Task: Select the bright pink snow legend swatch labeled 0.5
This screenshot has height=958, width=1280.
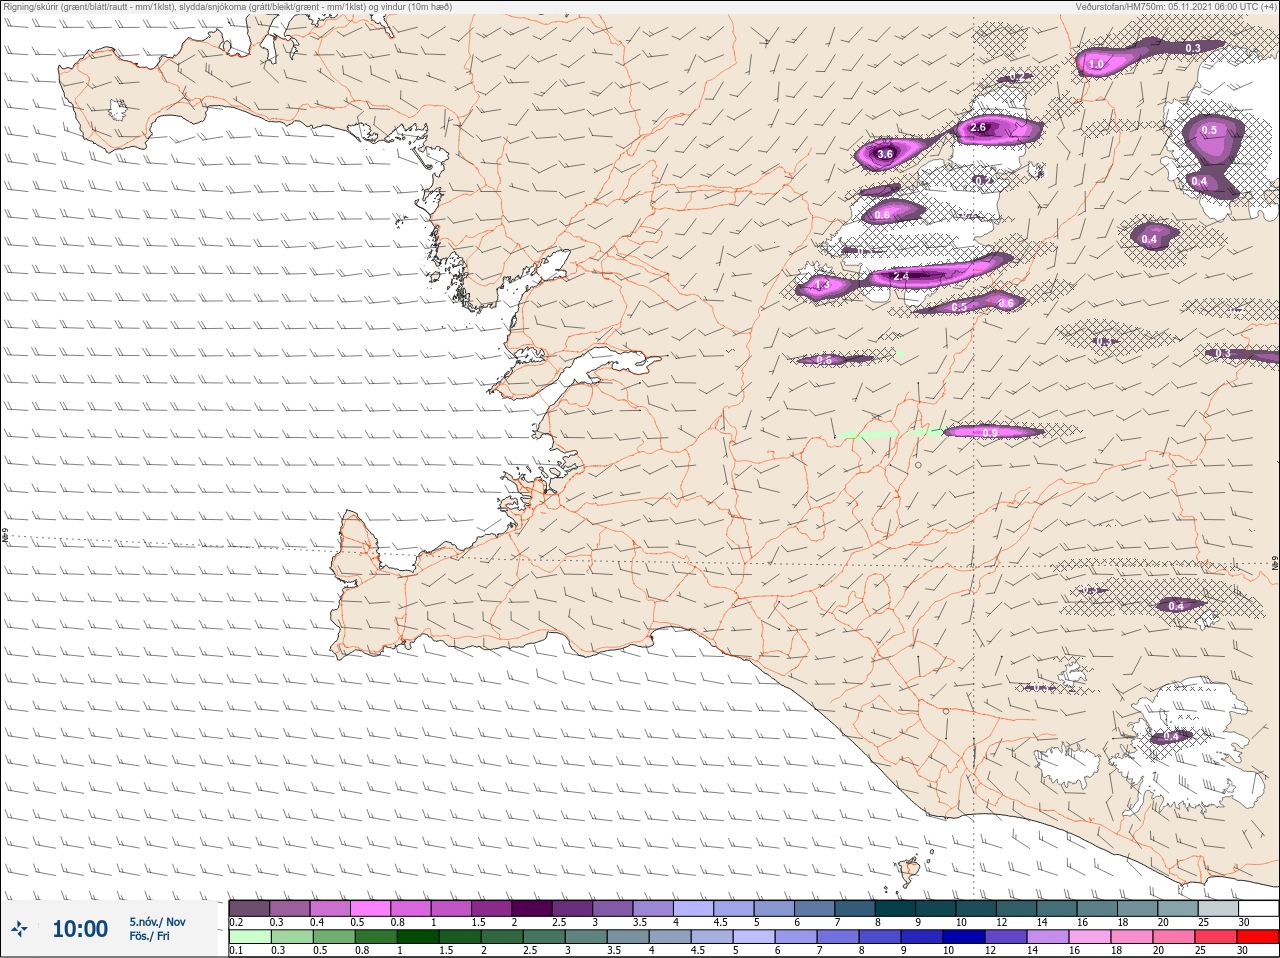Action: [x=370, y=907]
